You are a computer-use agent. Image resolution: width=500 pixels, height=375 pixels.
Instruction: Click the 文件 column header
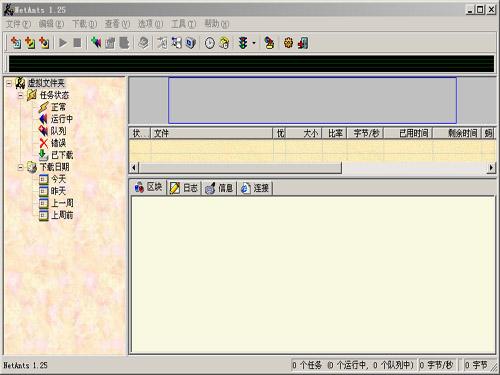click(x=212, y=133)
